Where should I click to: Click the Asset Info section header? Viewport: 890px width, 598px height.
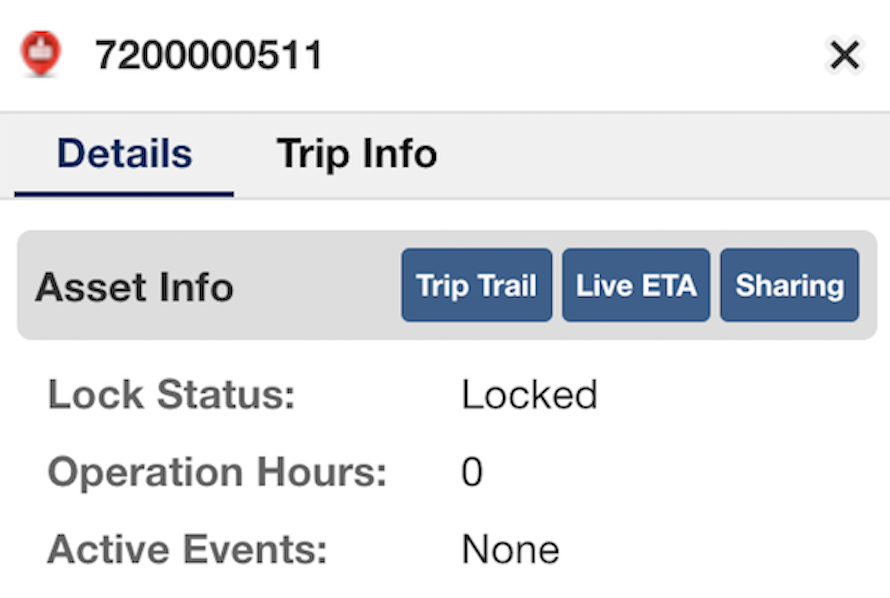[135, 287]
